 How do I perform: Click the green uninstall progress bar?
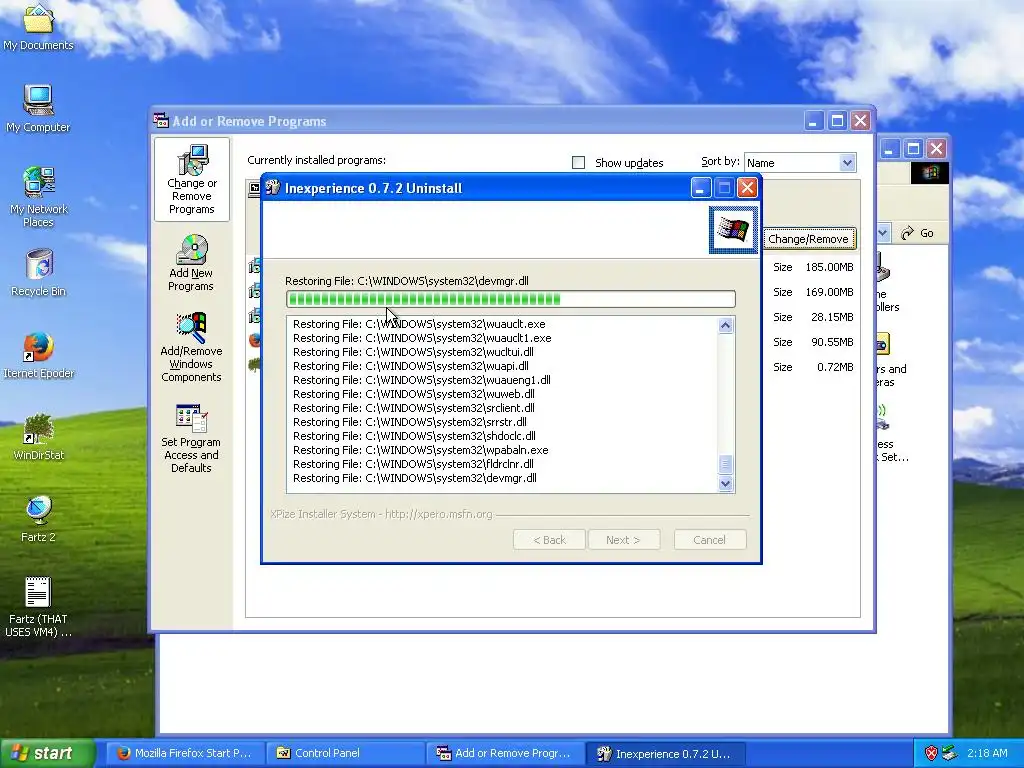point(511,299)
